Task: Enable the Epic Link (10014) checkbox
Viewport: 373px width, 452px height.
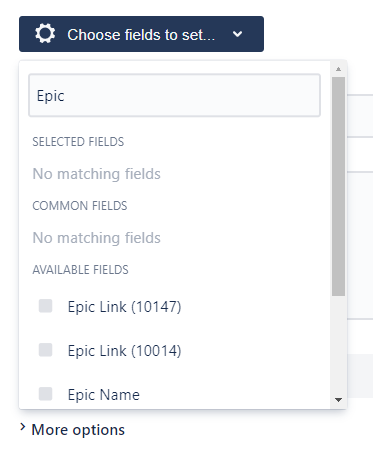Action: [45, 350]
